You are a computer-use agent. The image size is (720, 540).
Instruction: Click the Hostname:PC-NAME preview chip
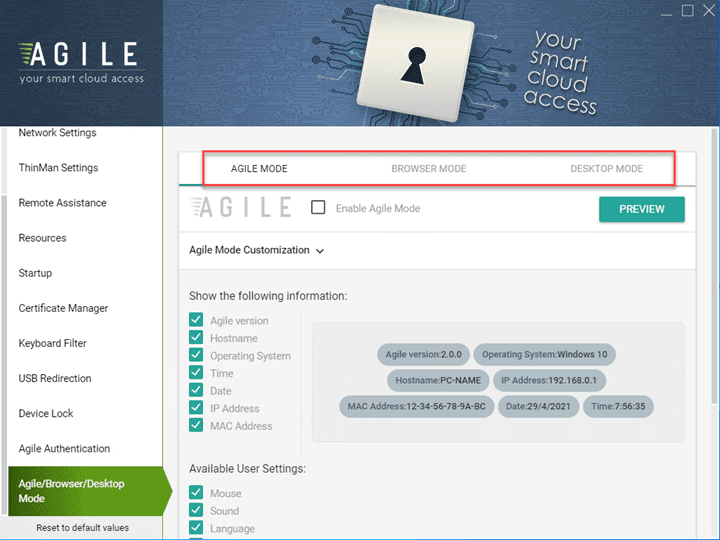[x=438, y=381]
